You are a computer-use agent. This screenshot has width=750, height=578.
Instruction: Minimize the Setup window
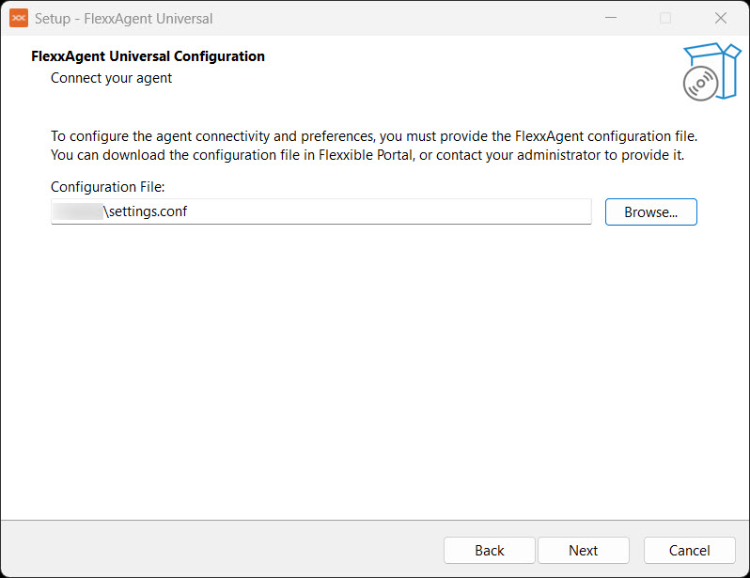[x=610, y=18]
